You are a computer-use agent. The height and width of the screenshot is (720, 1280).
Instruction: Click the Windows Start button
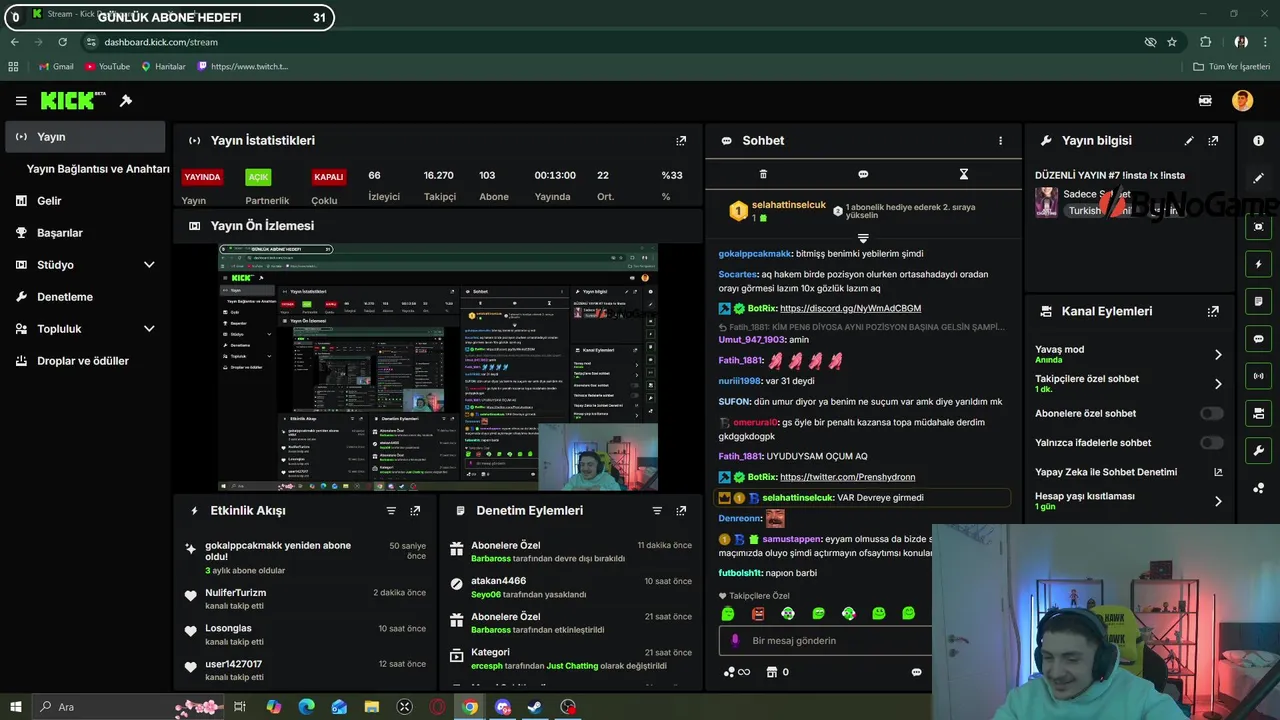pos(15,707)
